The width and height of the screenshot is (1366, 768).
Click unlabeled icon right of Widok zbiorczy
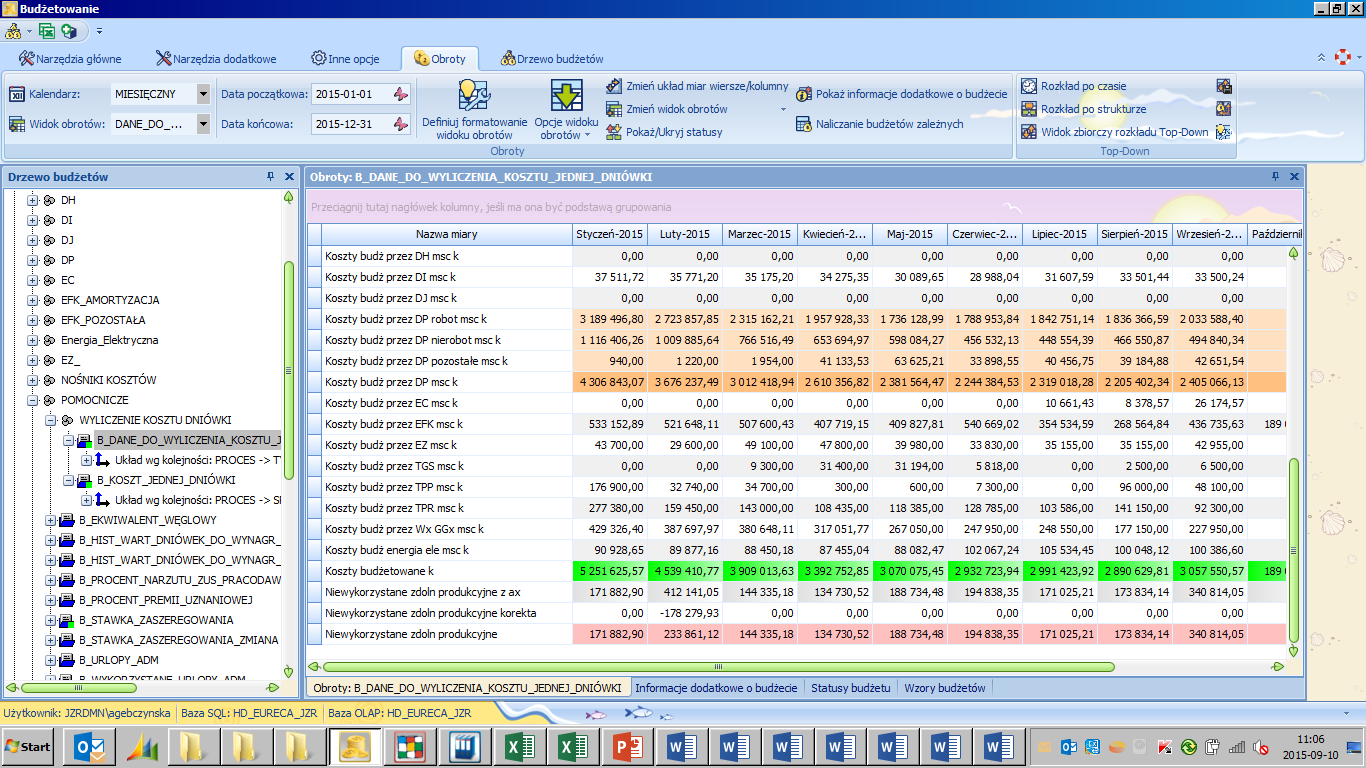click(x=1223, y=132)
